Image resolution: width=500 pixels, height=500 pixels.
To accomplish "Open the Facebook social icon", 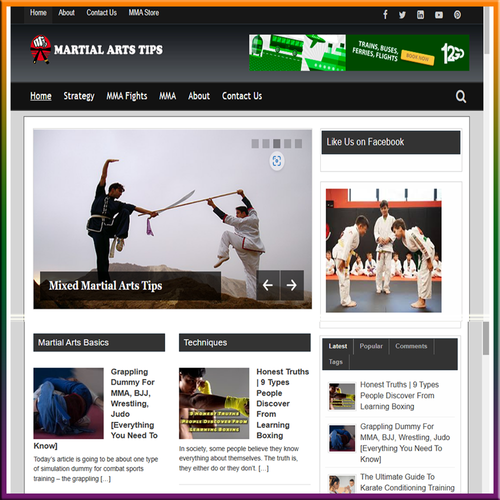I will 385,15.
